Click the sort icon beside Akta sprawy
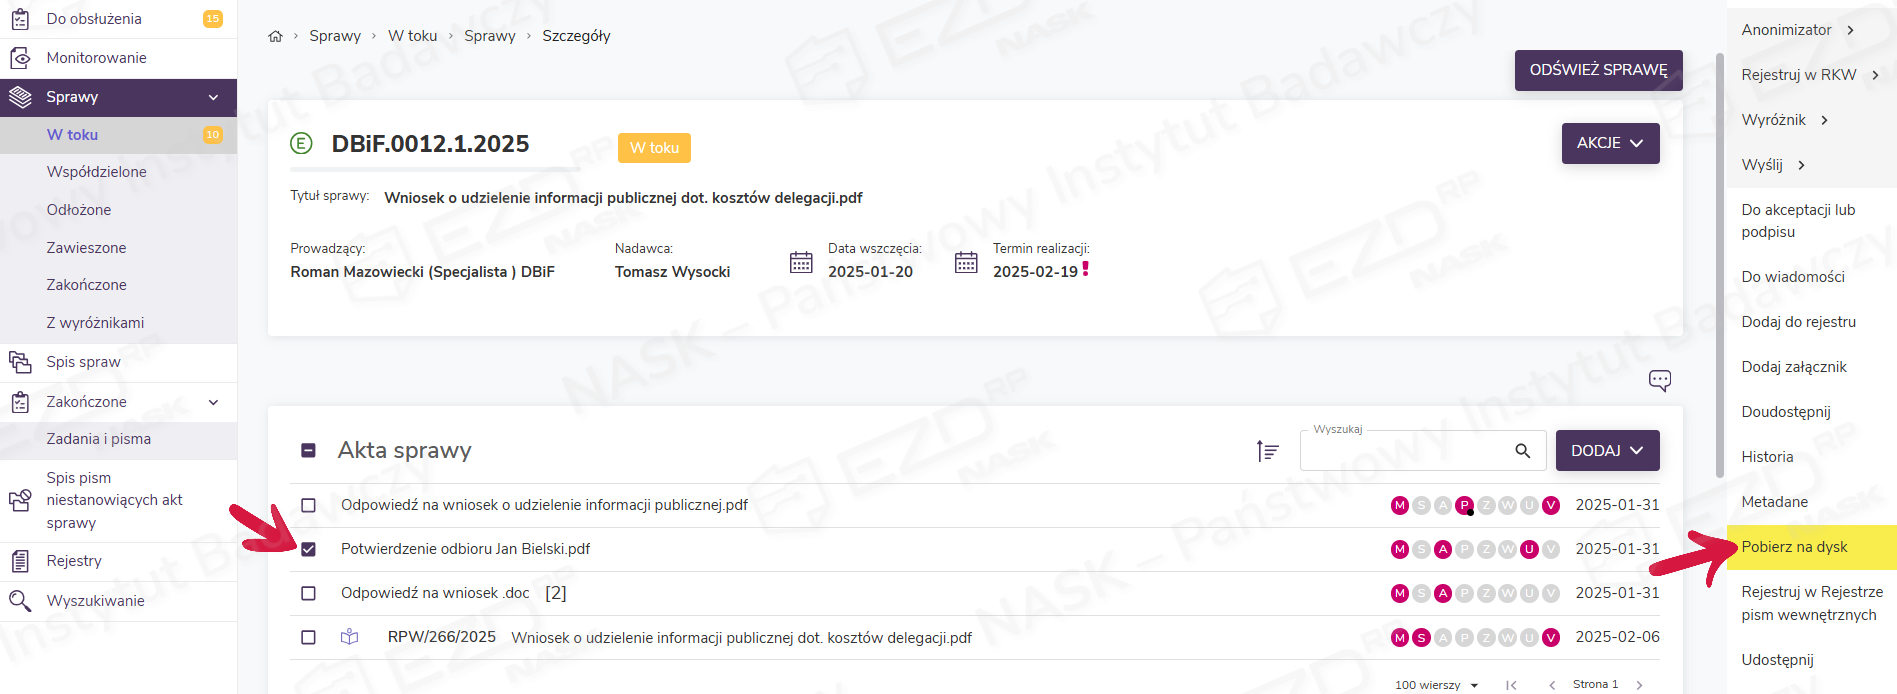The width and height of the screenshot is (1897, 694). (1267, 451)
